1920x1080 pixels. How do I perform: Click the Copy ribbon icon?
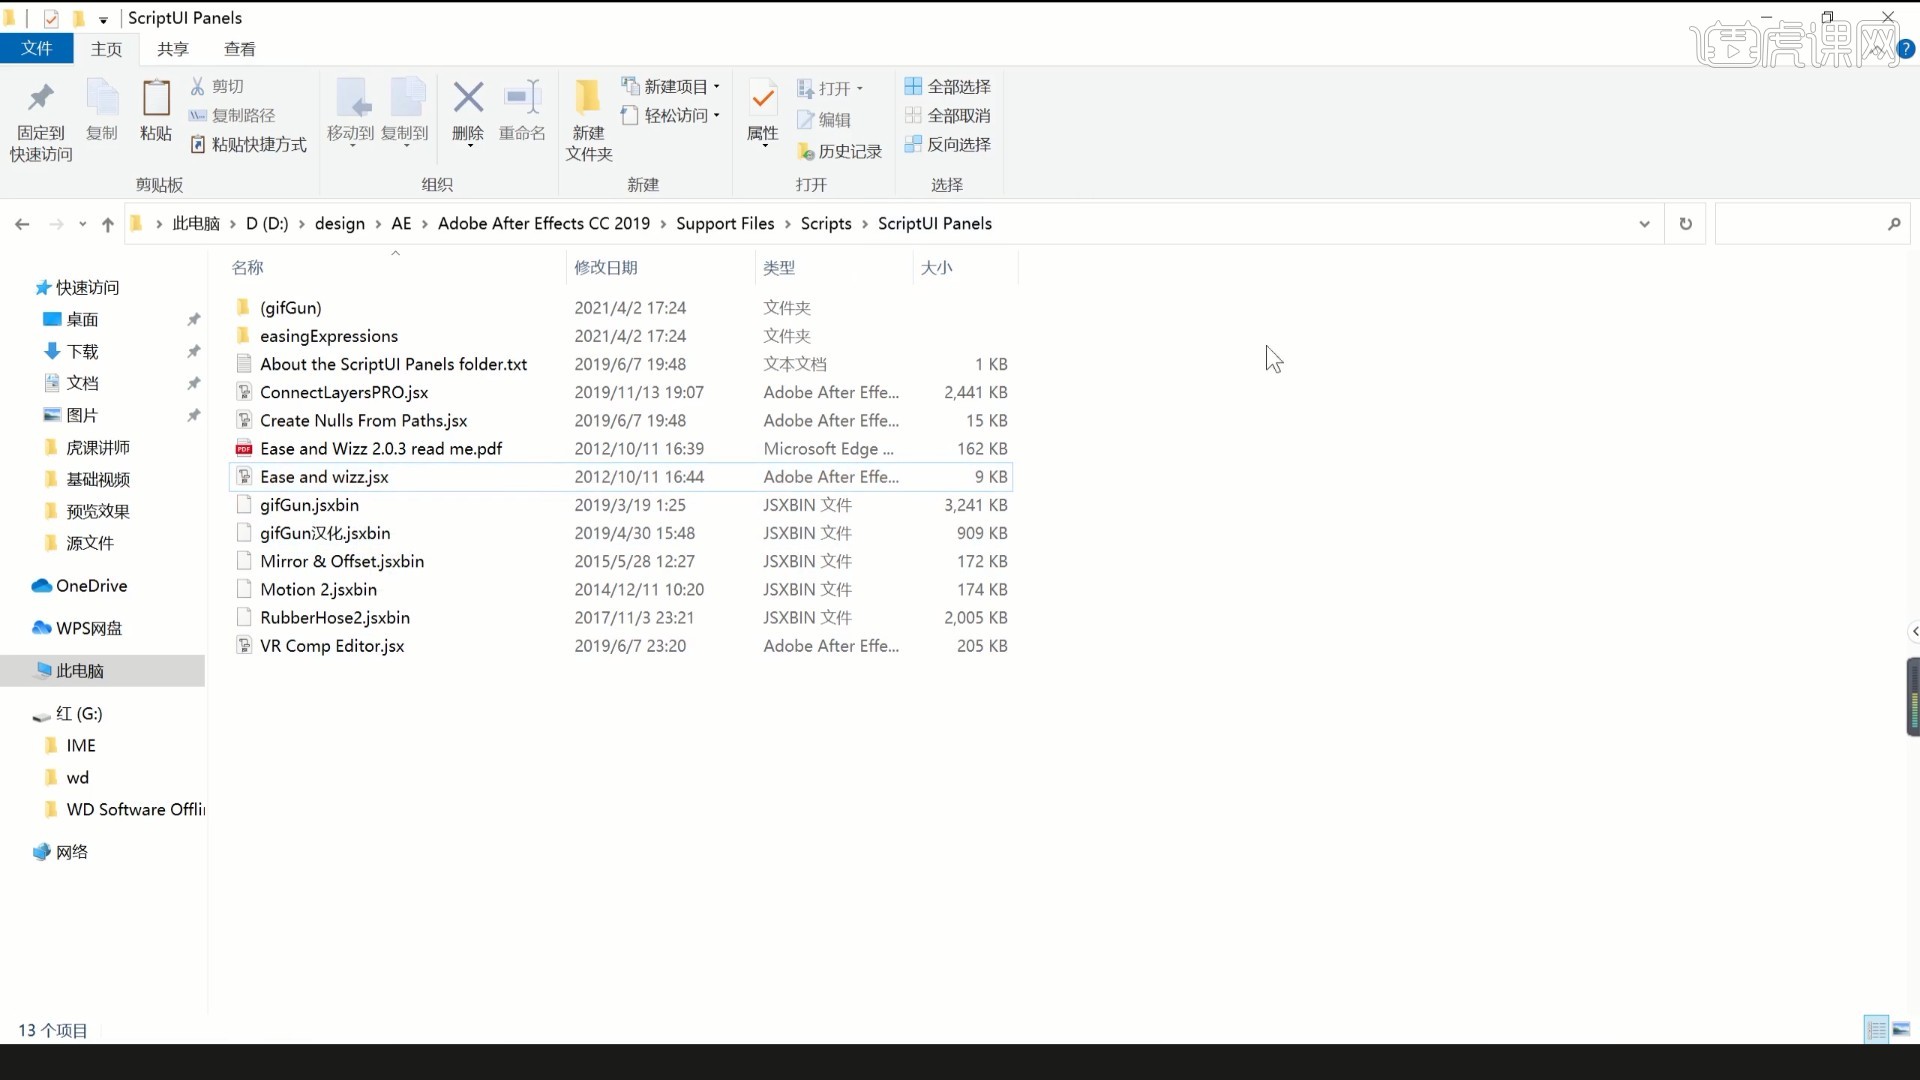(x=102, y=99)
